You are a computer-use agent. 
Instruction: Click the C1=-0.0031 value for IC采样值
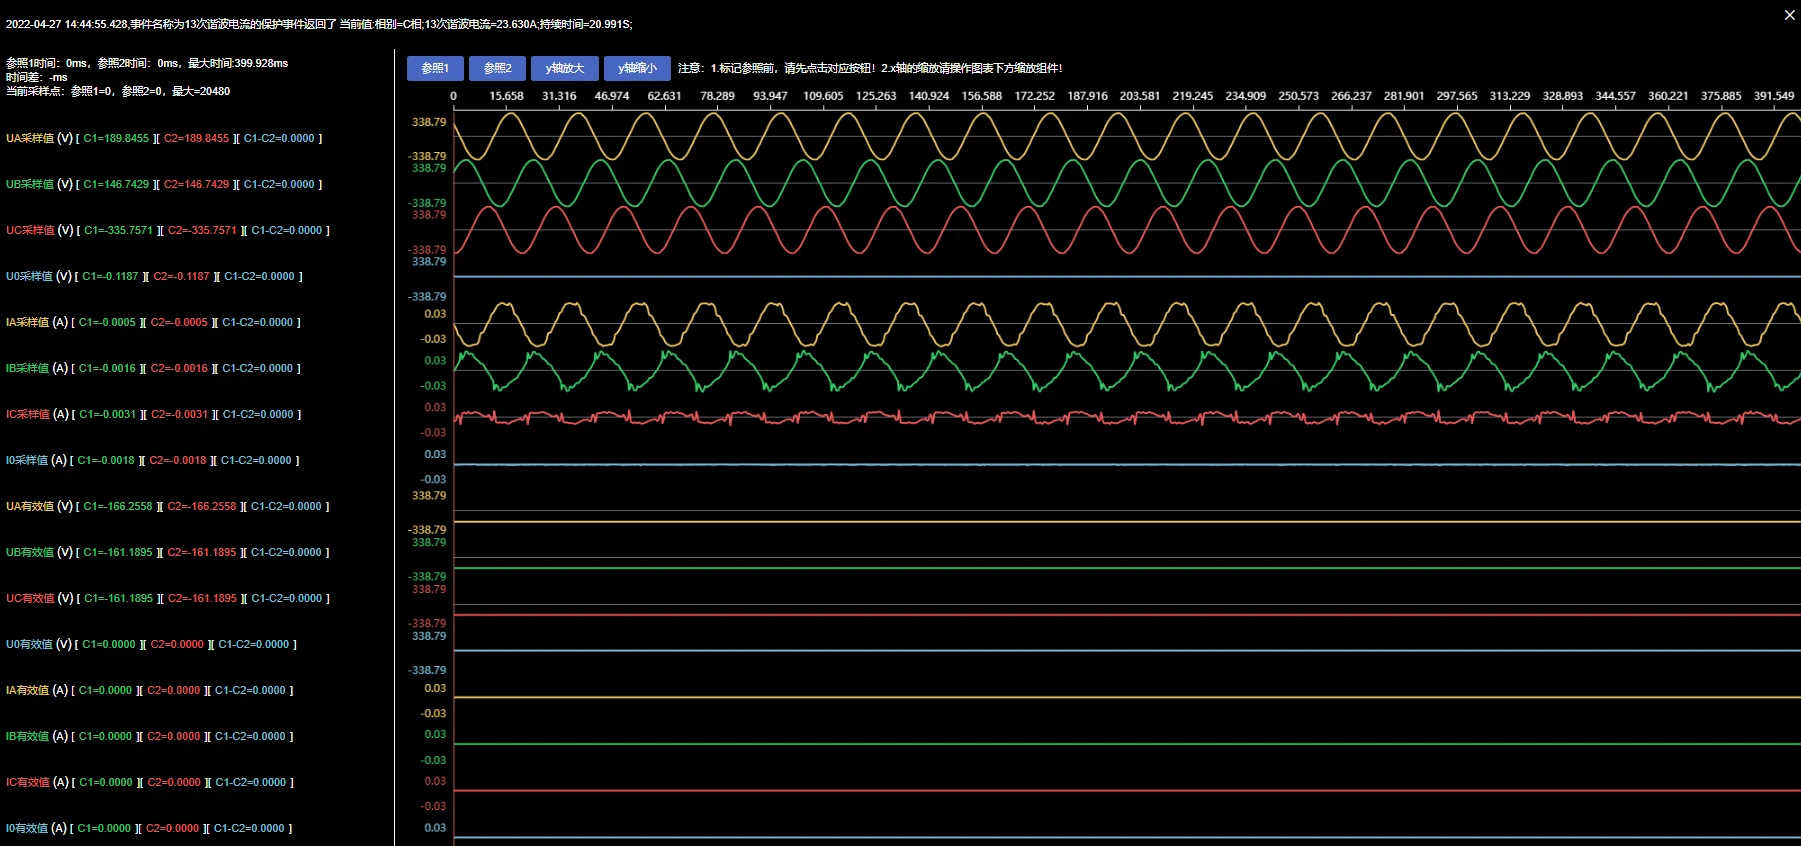point(108,414)
